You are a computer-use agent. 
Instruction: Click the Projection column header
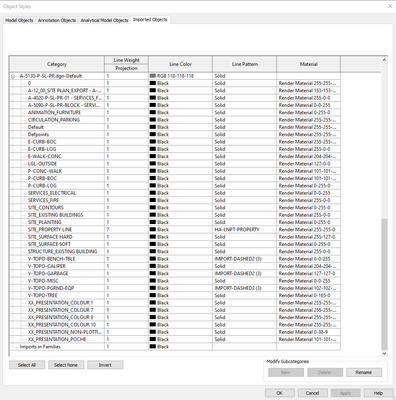126,68
